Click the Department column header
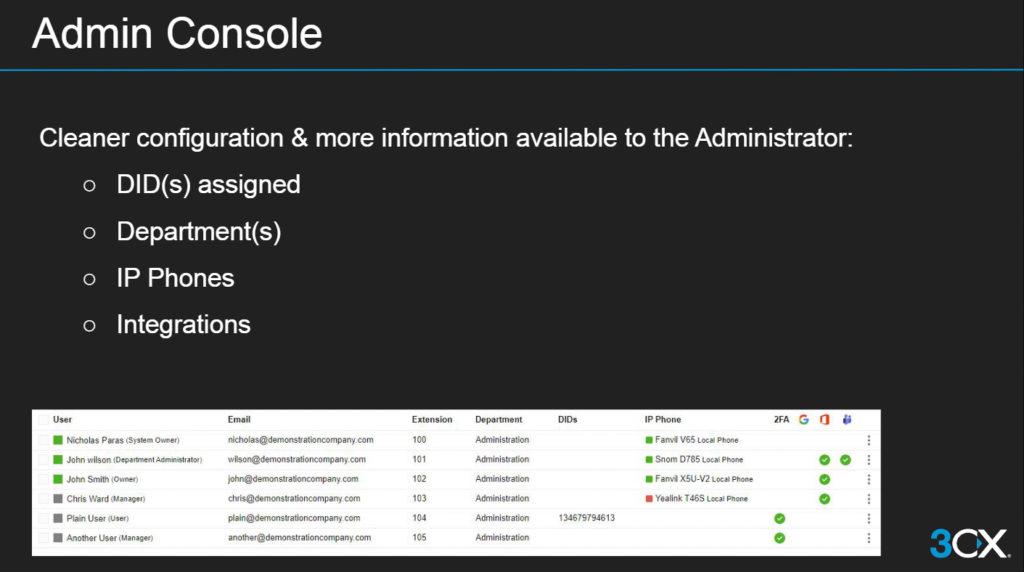Image resolution: width=1024 pixels, height=572 pixels. pyautogui.click(x=498, y=420)
